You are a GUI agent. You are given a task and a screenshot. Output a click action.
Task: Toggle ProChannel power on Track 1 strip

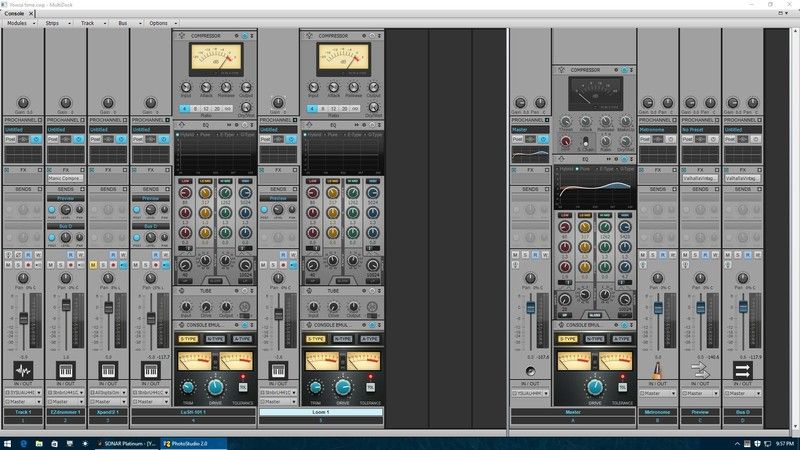(36, 139)
